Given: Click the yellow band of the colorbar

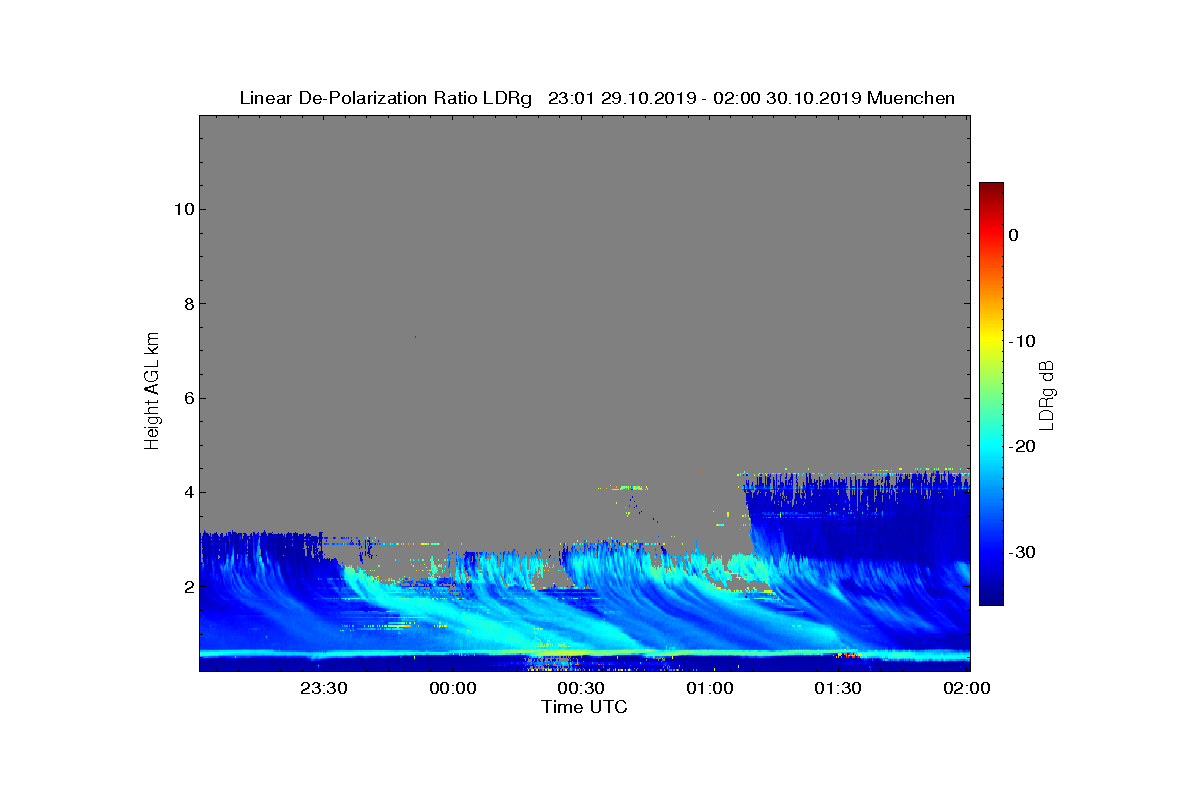Looking at the screenshot, I should 991,341.
